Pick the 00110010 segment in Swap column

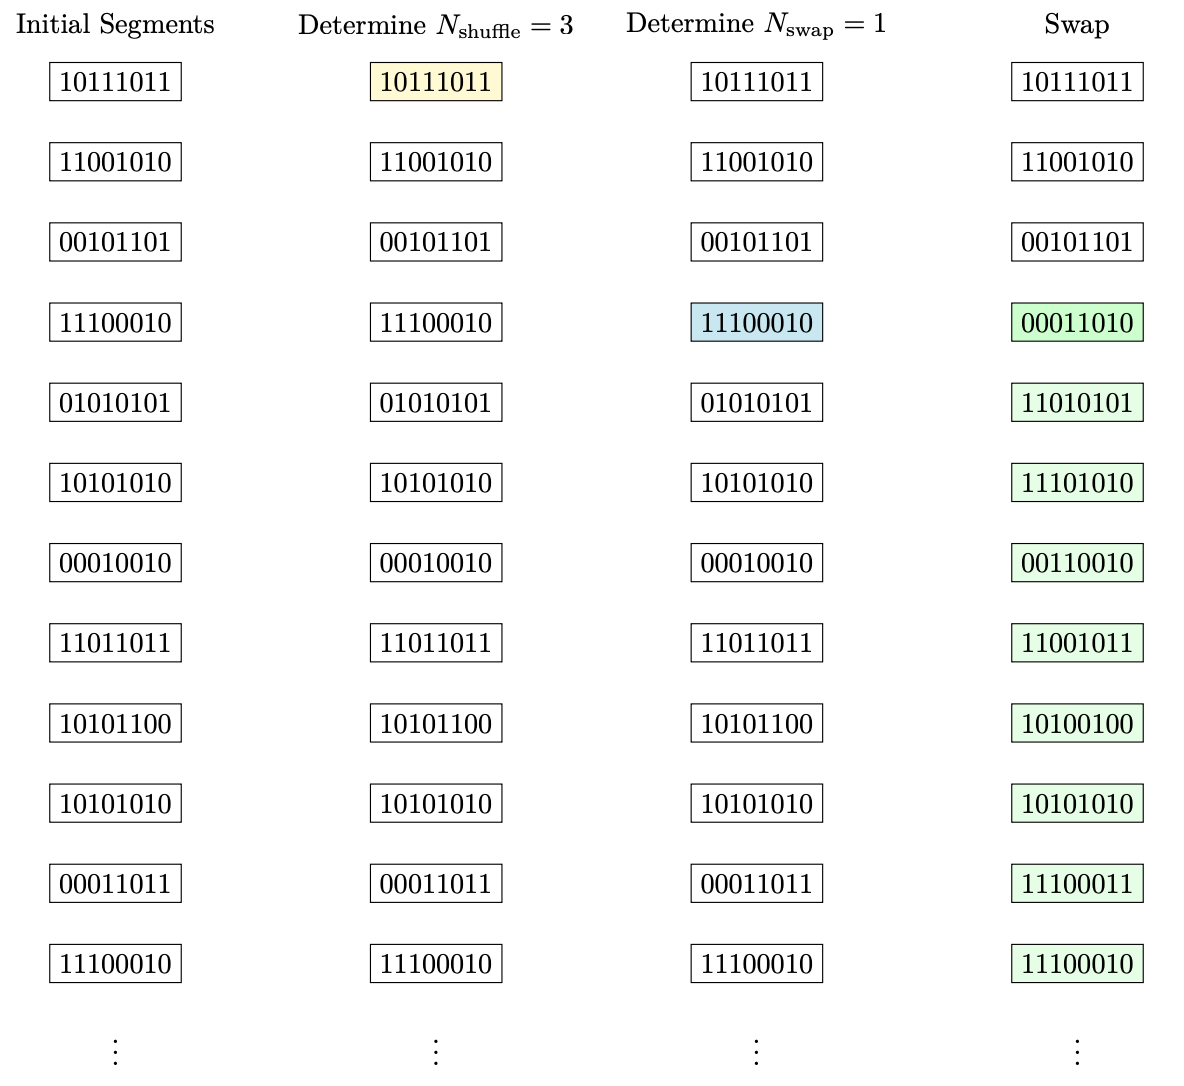point(1077,563)
